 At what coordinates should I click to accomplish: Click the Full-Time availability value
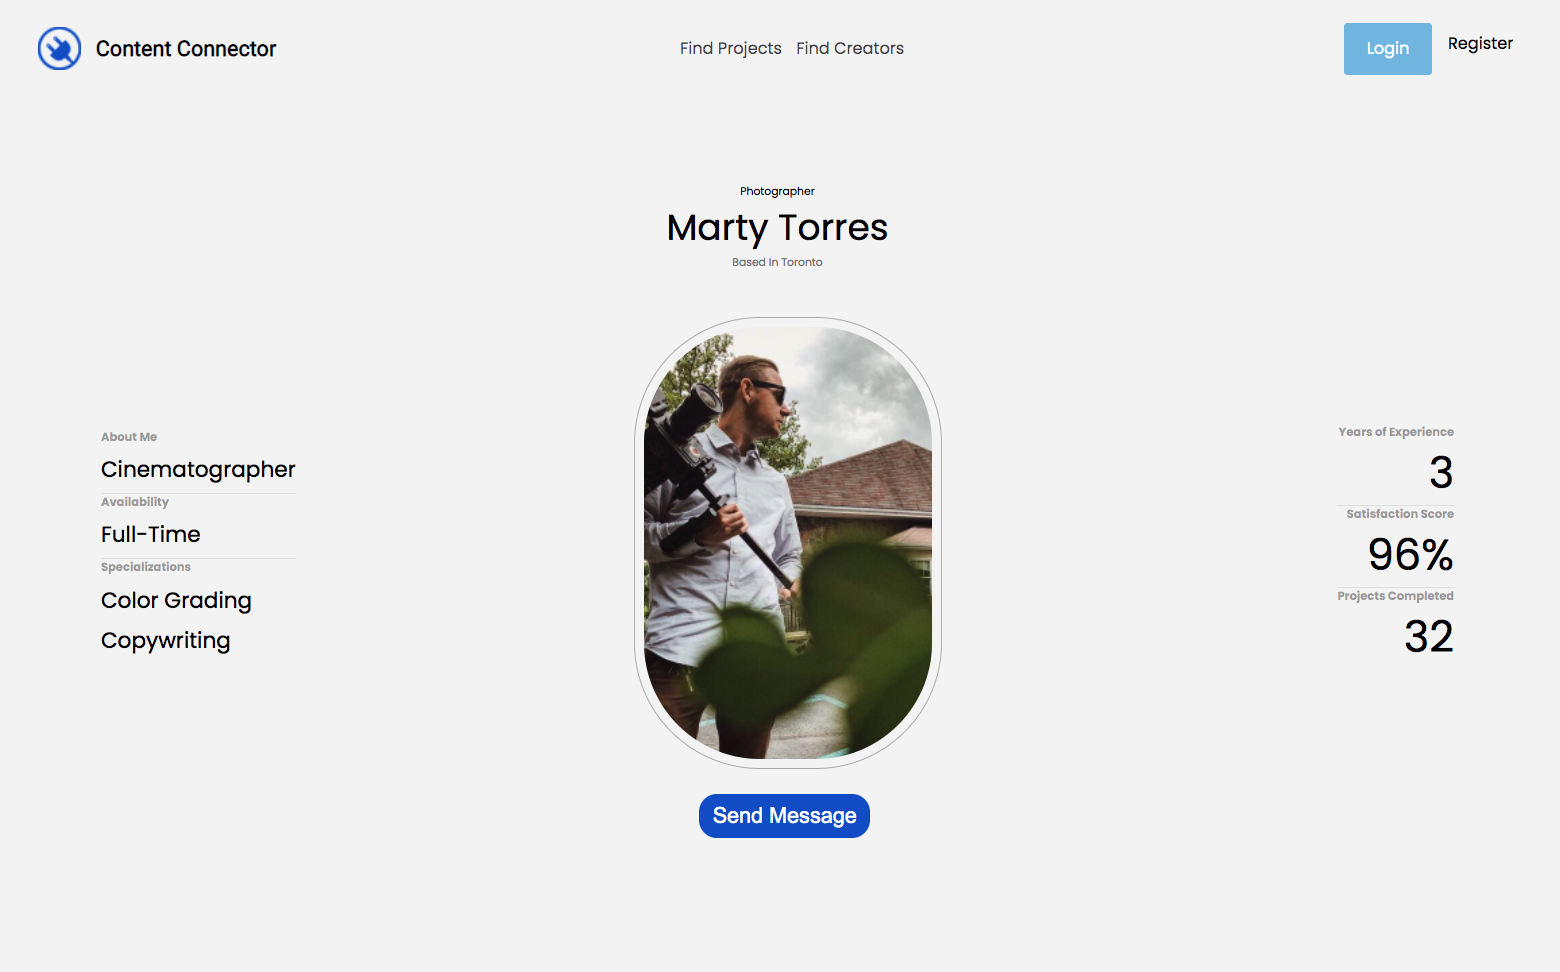tap(151, 534)
